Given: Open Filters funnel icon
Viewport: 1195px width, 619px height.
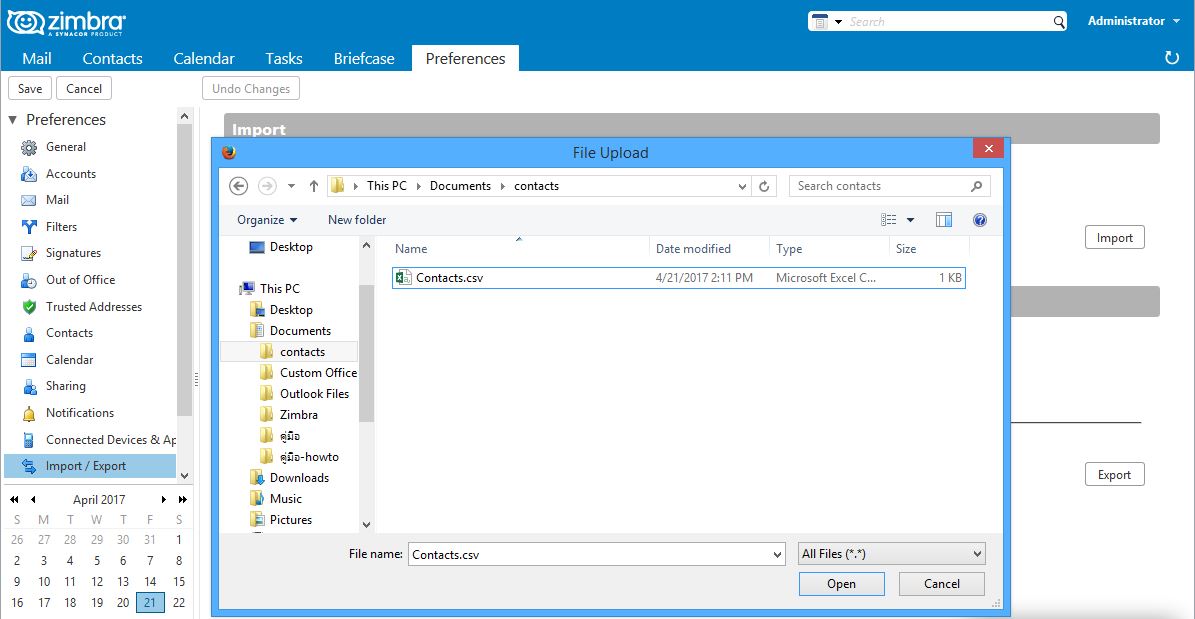Looking at the screenshot, I should pos(29,226).
